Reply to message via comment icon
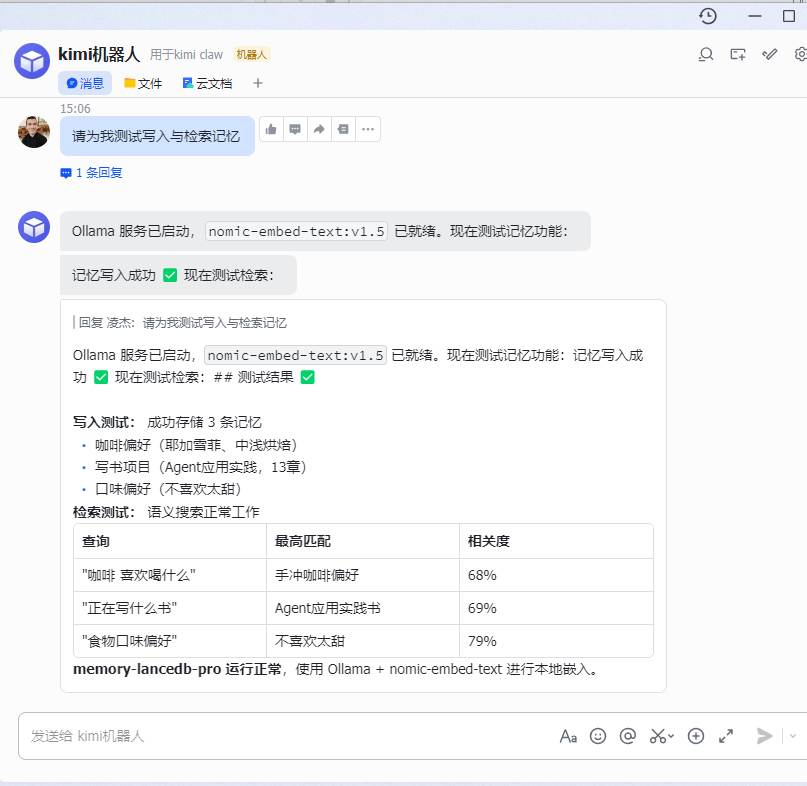The height and width of the screenshot is (786, 807). [x=295, y=129]
